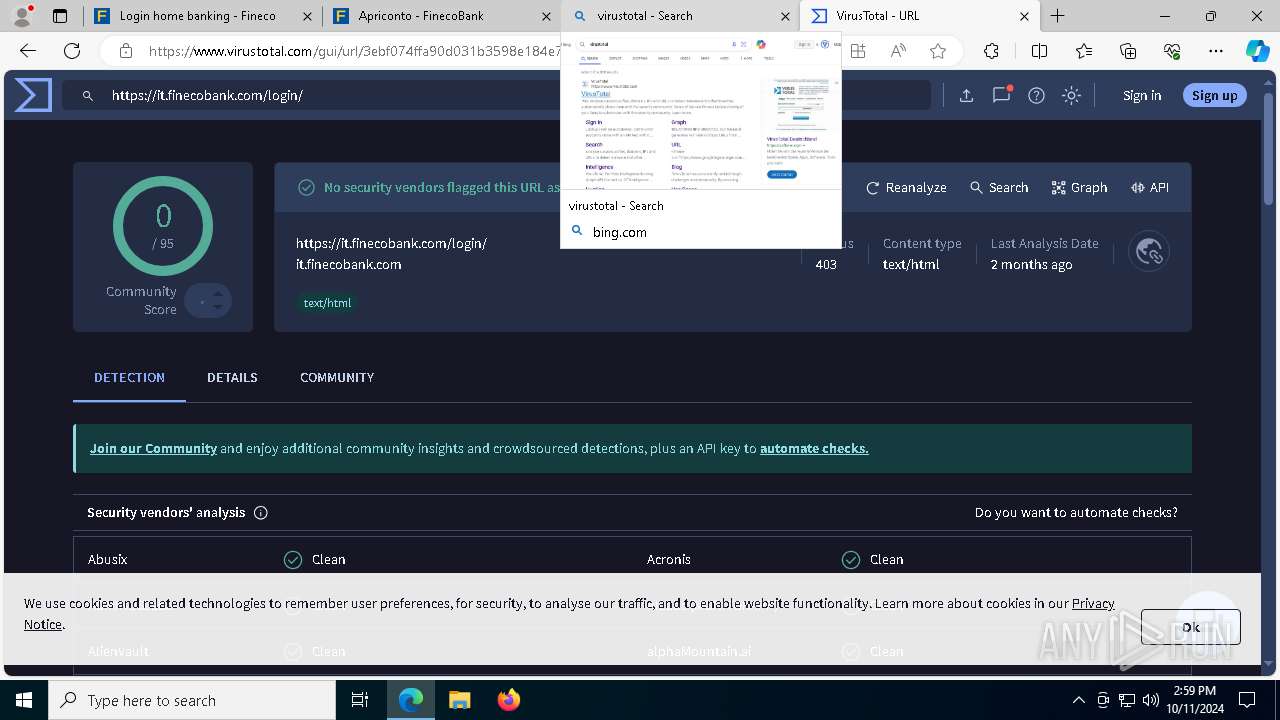1280x720 pixels.
Task: Toggle the light/dark theme sun icon
Action: (1072, 96)
